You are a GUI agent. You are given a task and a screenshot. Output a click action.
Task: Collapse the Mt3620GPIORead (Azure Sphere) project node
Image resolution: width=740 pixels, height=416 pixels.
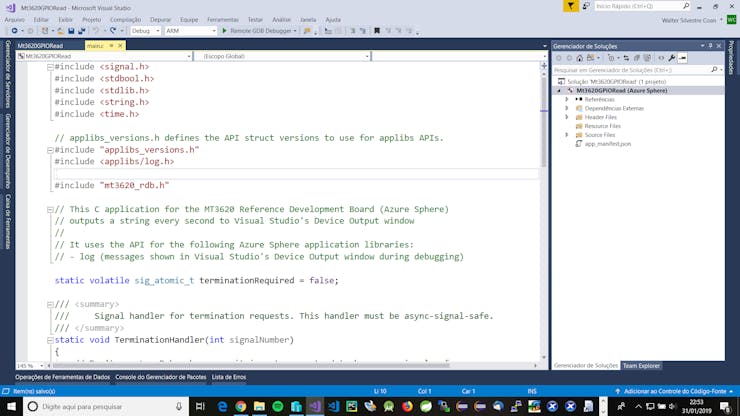[x=559, y=91]
